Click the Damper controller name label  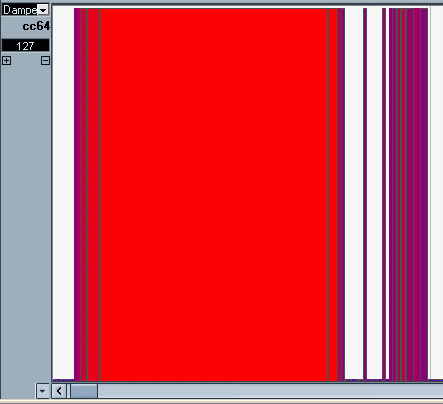[x=20, y=10]
